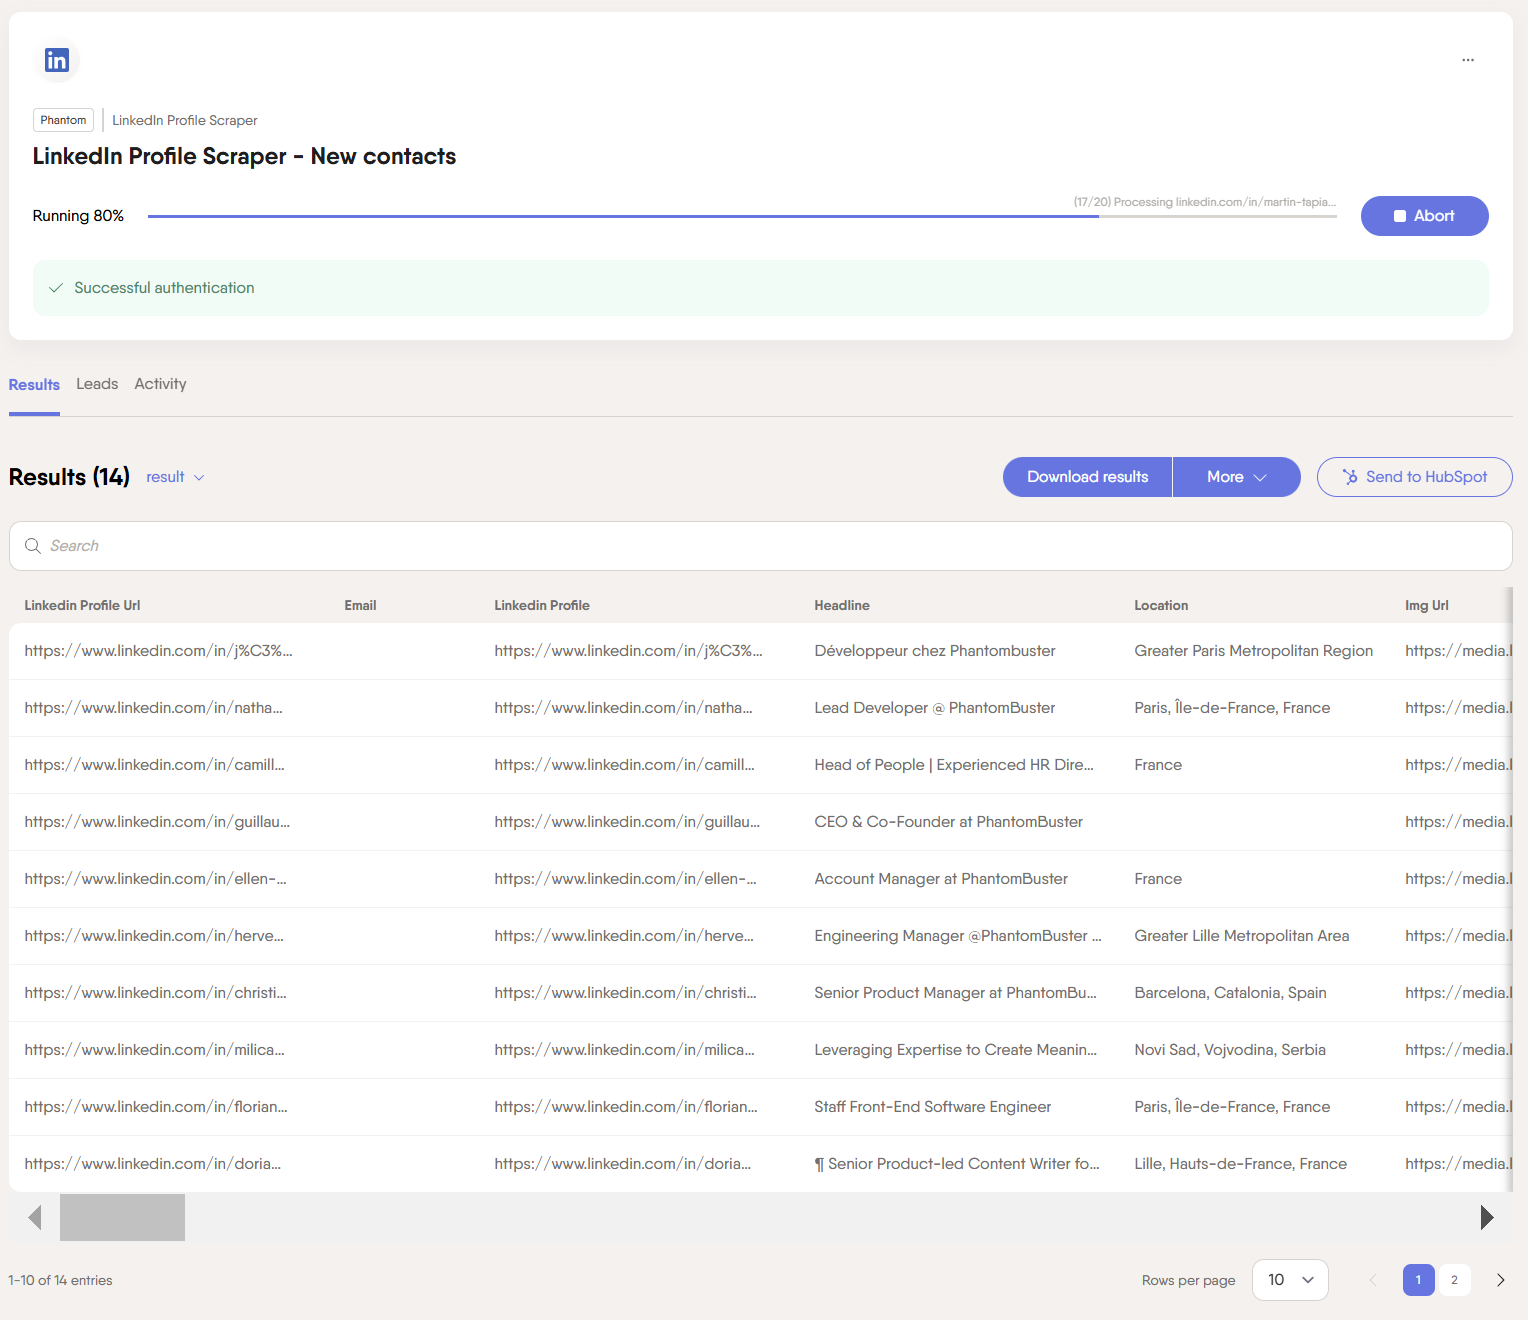
Task: Open the three-dot options menu
Action: pyautogui.click(x=1468, y=60)
